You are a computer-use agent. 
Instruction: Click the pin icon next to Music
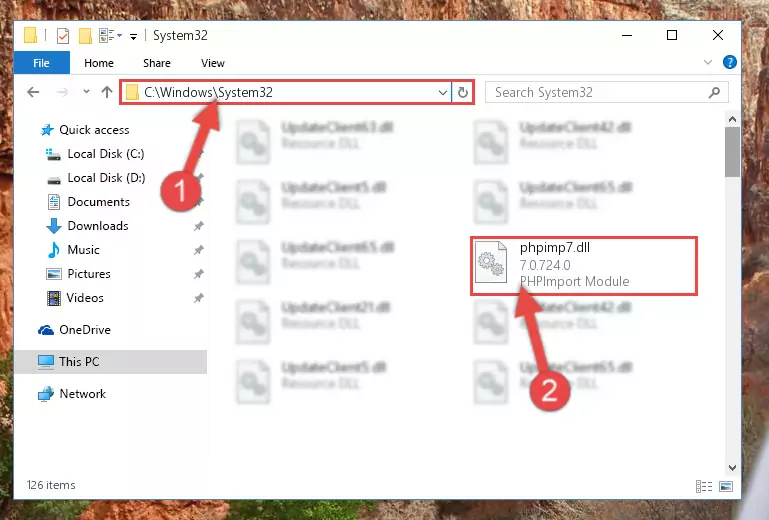(x=198, y=250)
